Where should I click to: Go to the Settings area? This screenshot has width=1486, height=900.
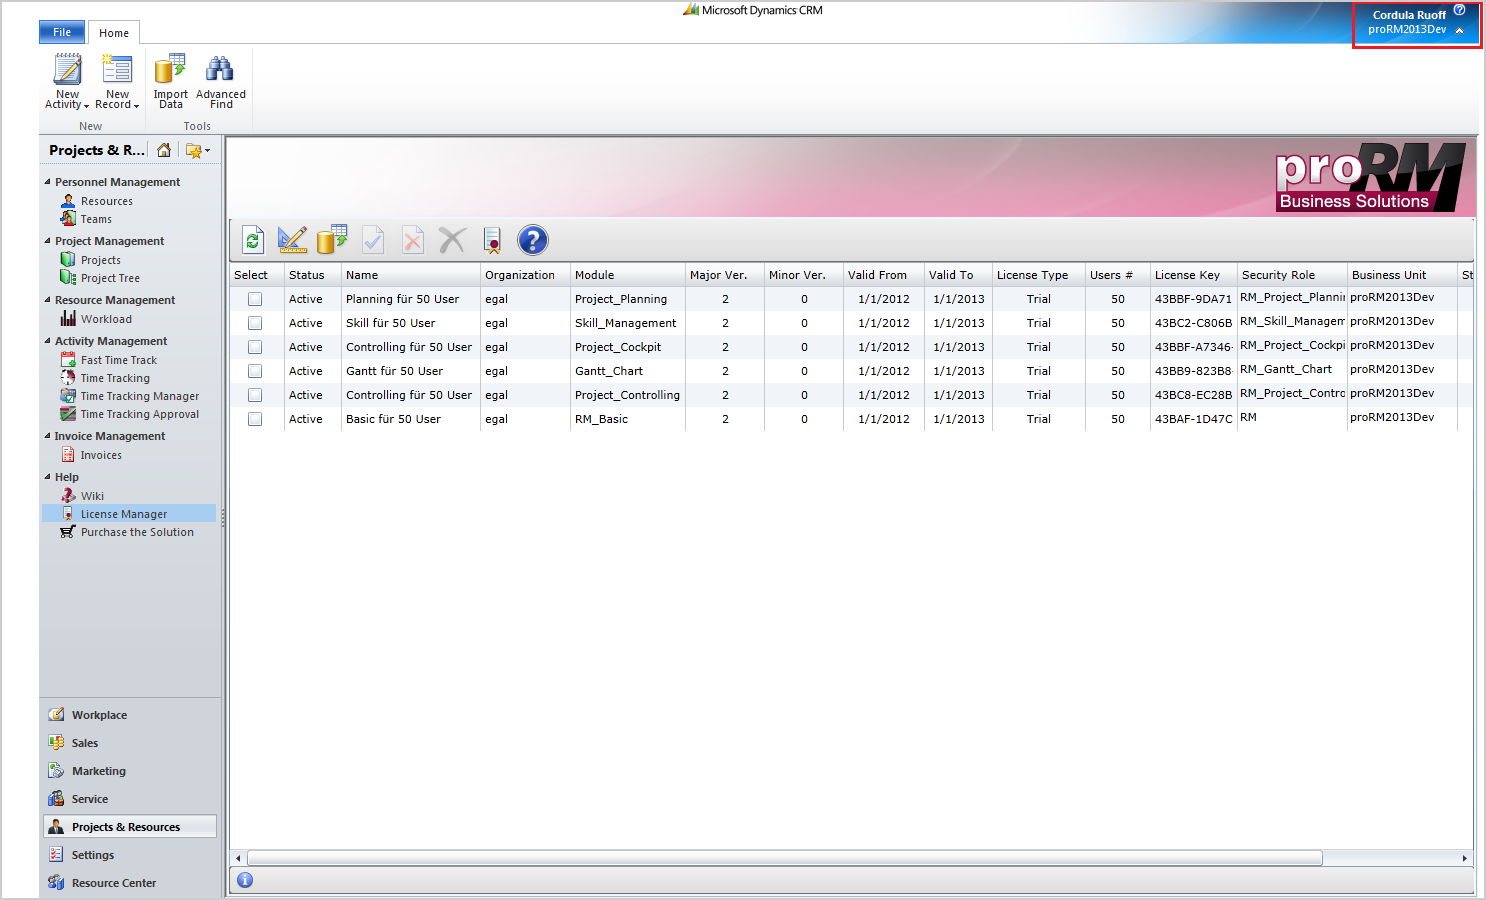(93, 855)
